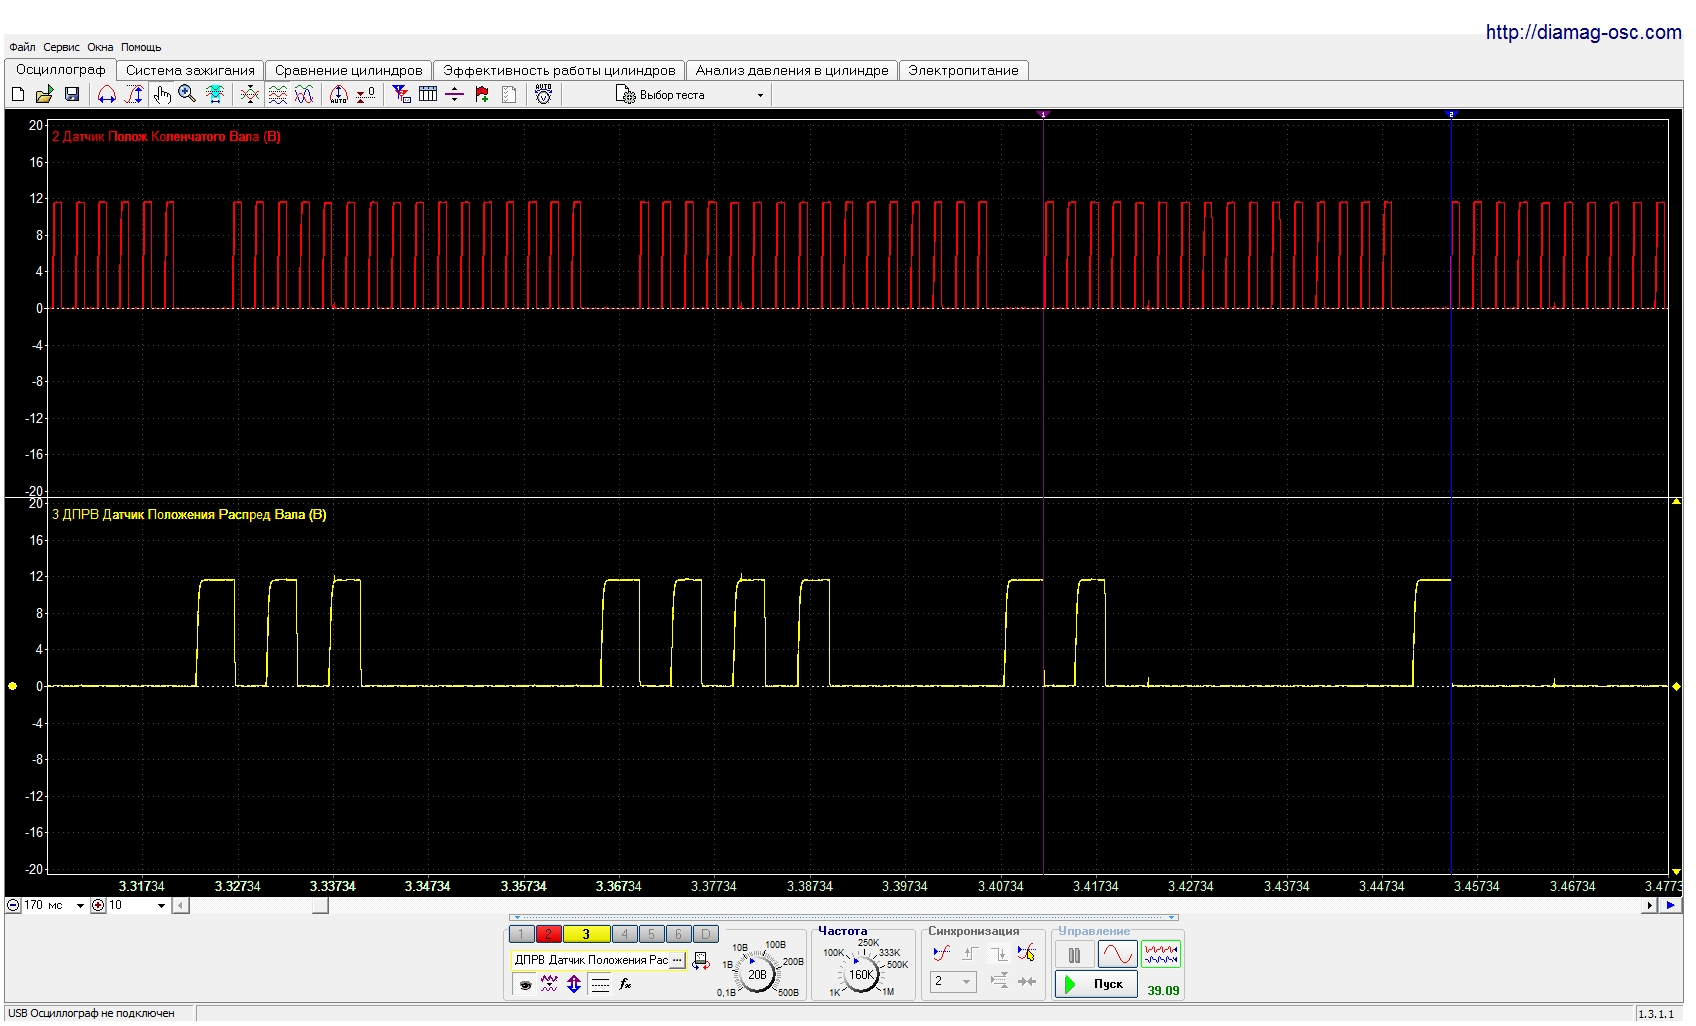Viewport: 1696px width, 1026px height.
Task: Open the Эффективность работы цилиндров tab
Action: [559, 70]
